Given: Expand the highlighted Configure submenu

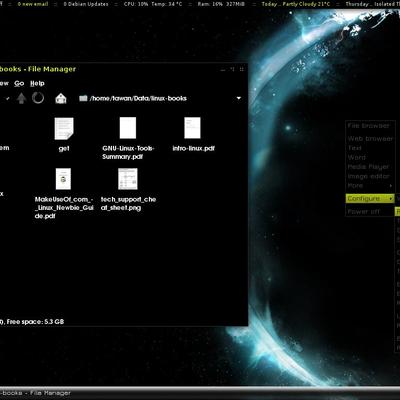Looking at the screenshot, I should pyautogui.click(x=370, y=198).
